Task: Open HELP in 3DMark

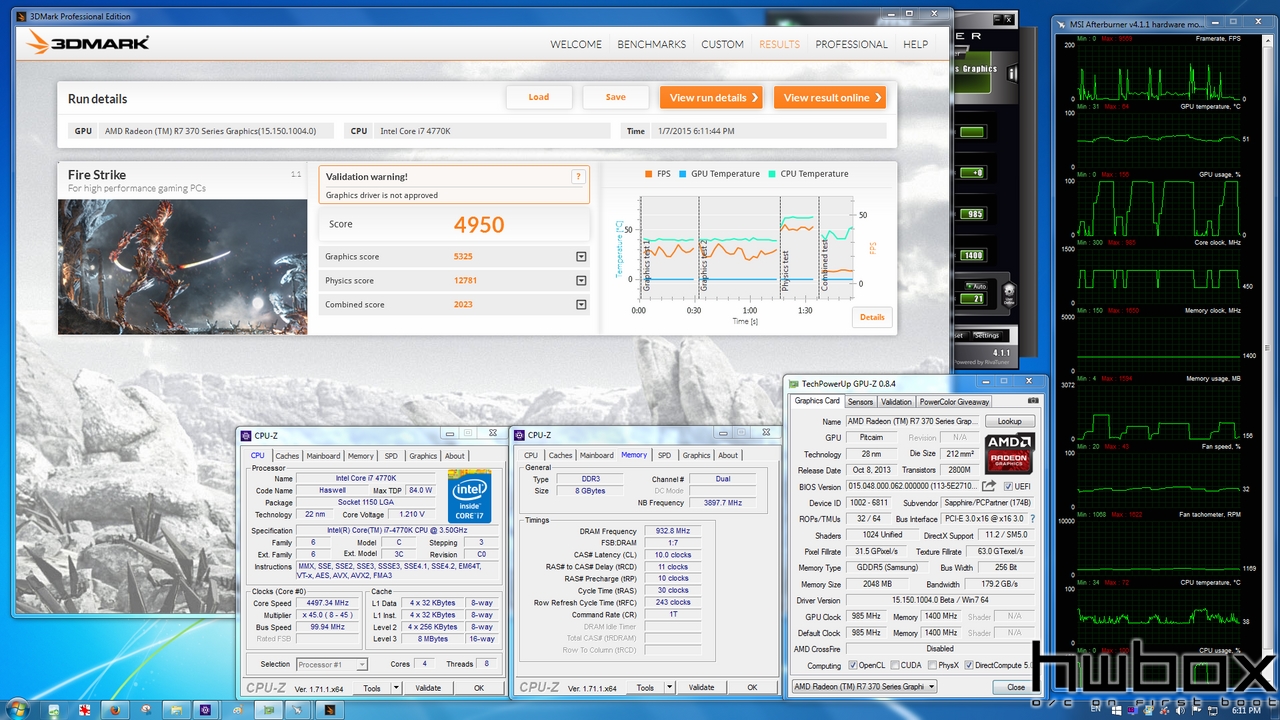Action: point(916,44)
